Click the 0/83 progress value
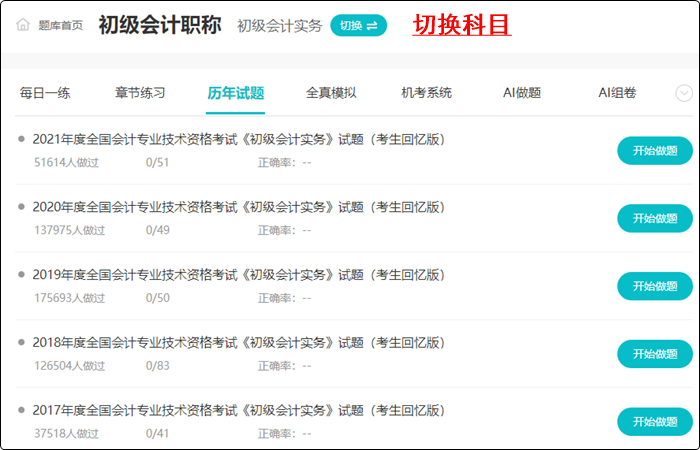Image resolution: width=700 pixels, height=450 pixels. [x=158, y=366]
